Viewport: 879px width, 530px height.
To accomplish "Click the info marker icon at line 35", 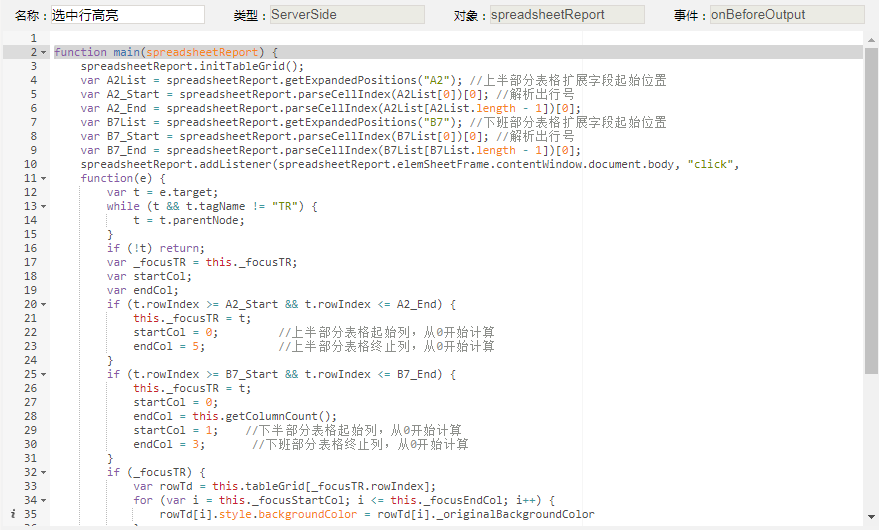I will pyautogui.click(x=13, y=514).
